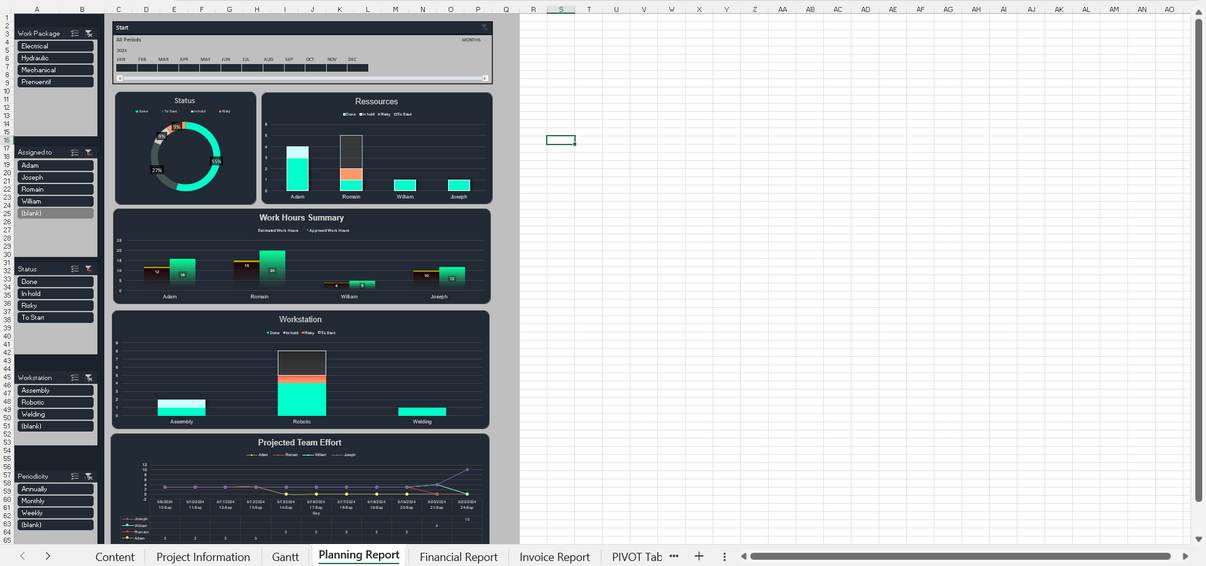Toggle the Electrical work package filter
Image resolution: width=1206 pixels, height=566 pixels.
point(56,46)
